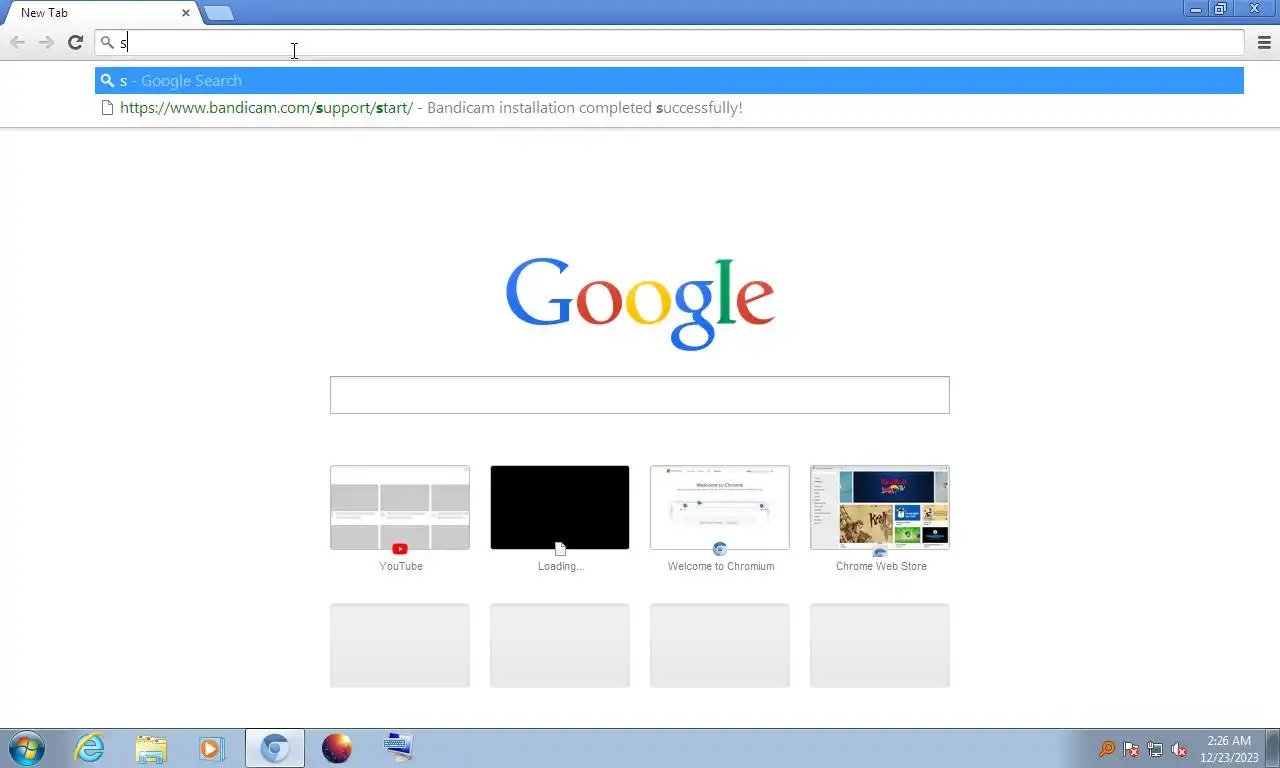
Task: Open the YouTube thumbnail tile
Action: pos(400,507)
